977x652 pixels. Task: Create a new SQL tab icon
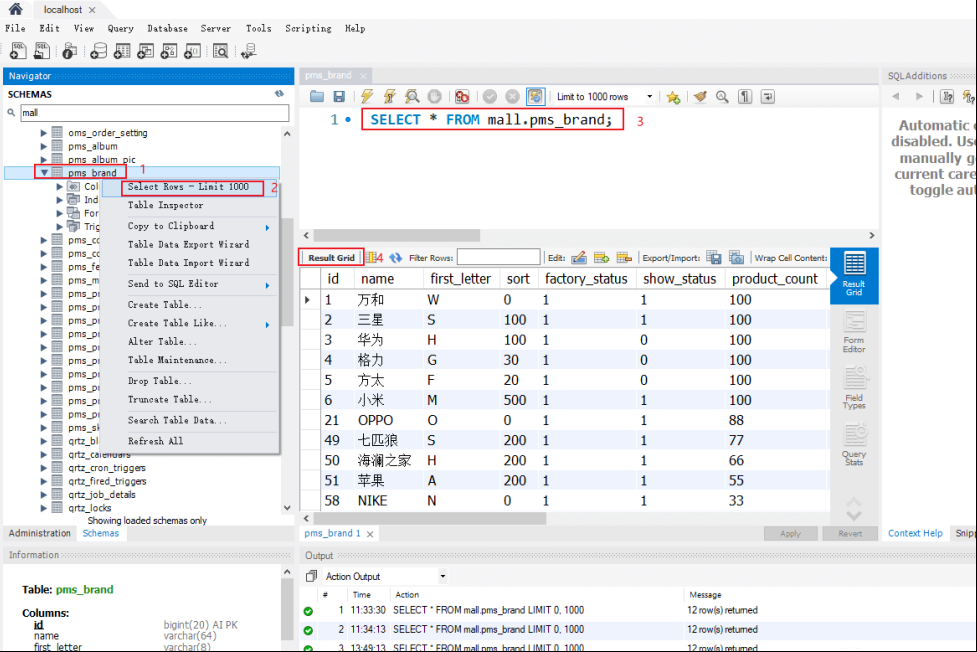click(18, 51)
